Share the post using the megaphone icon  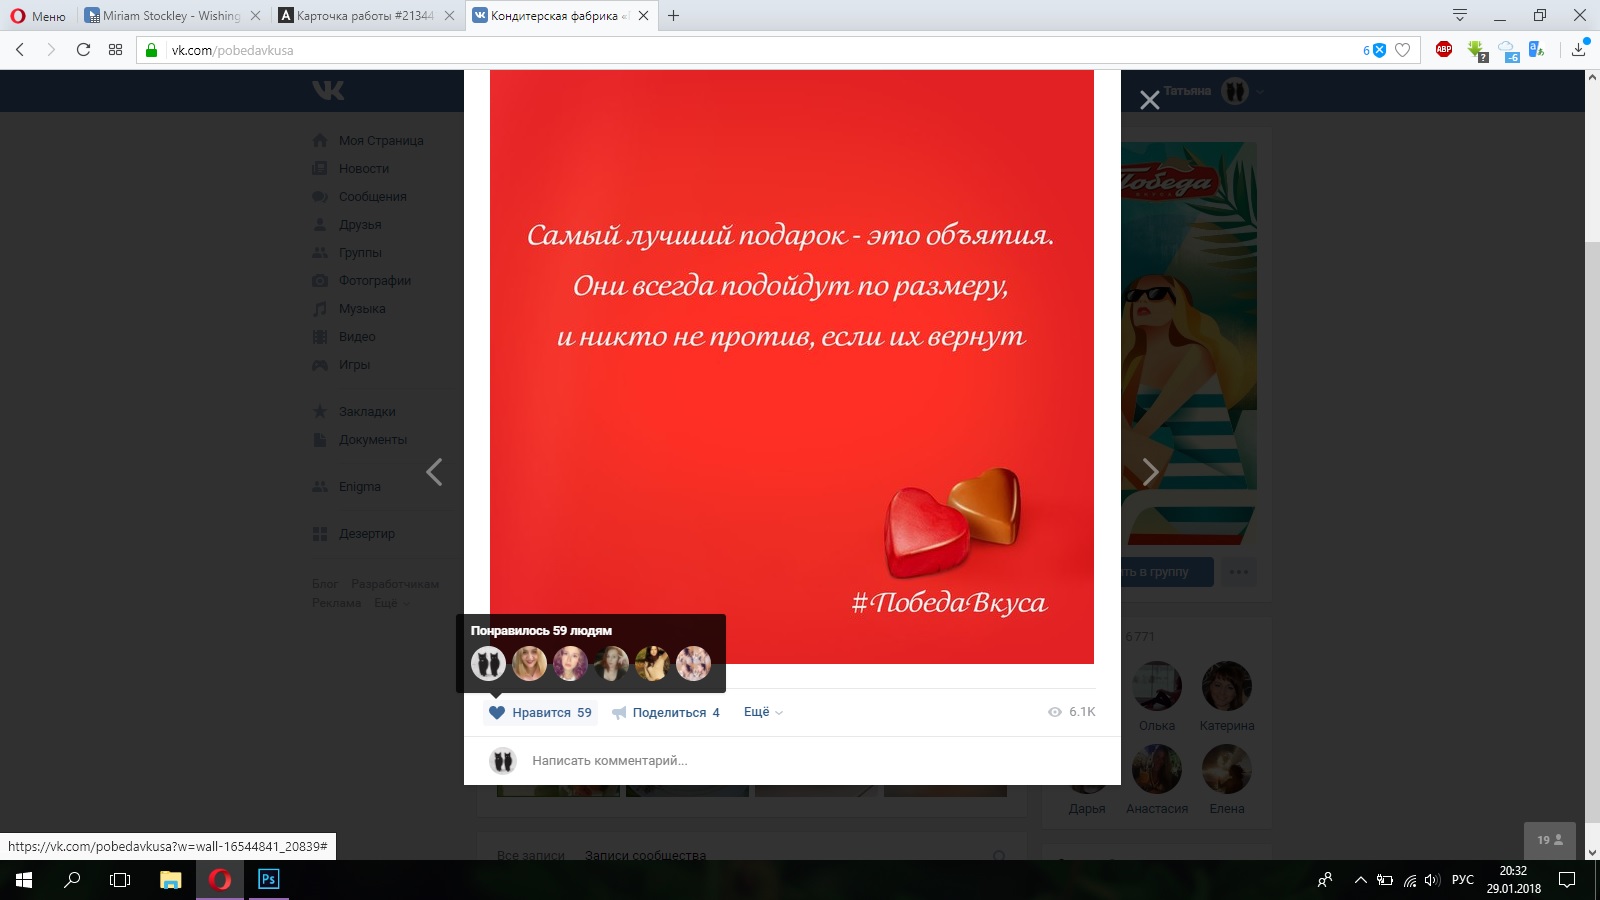click(619, 713)
